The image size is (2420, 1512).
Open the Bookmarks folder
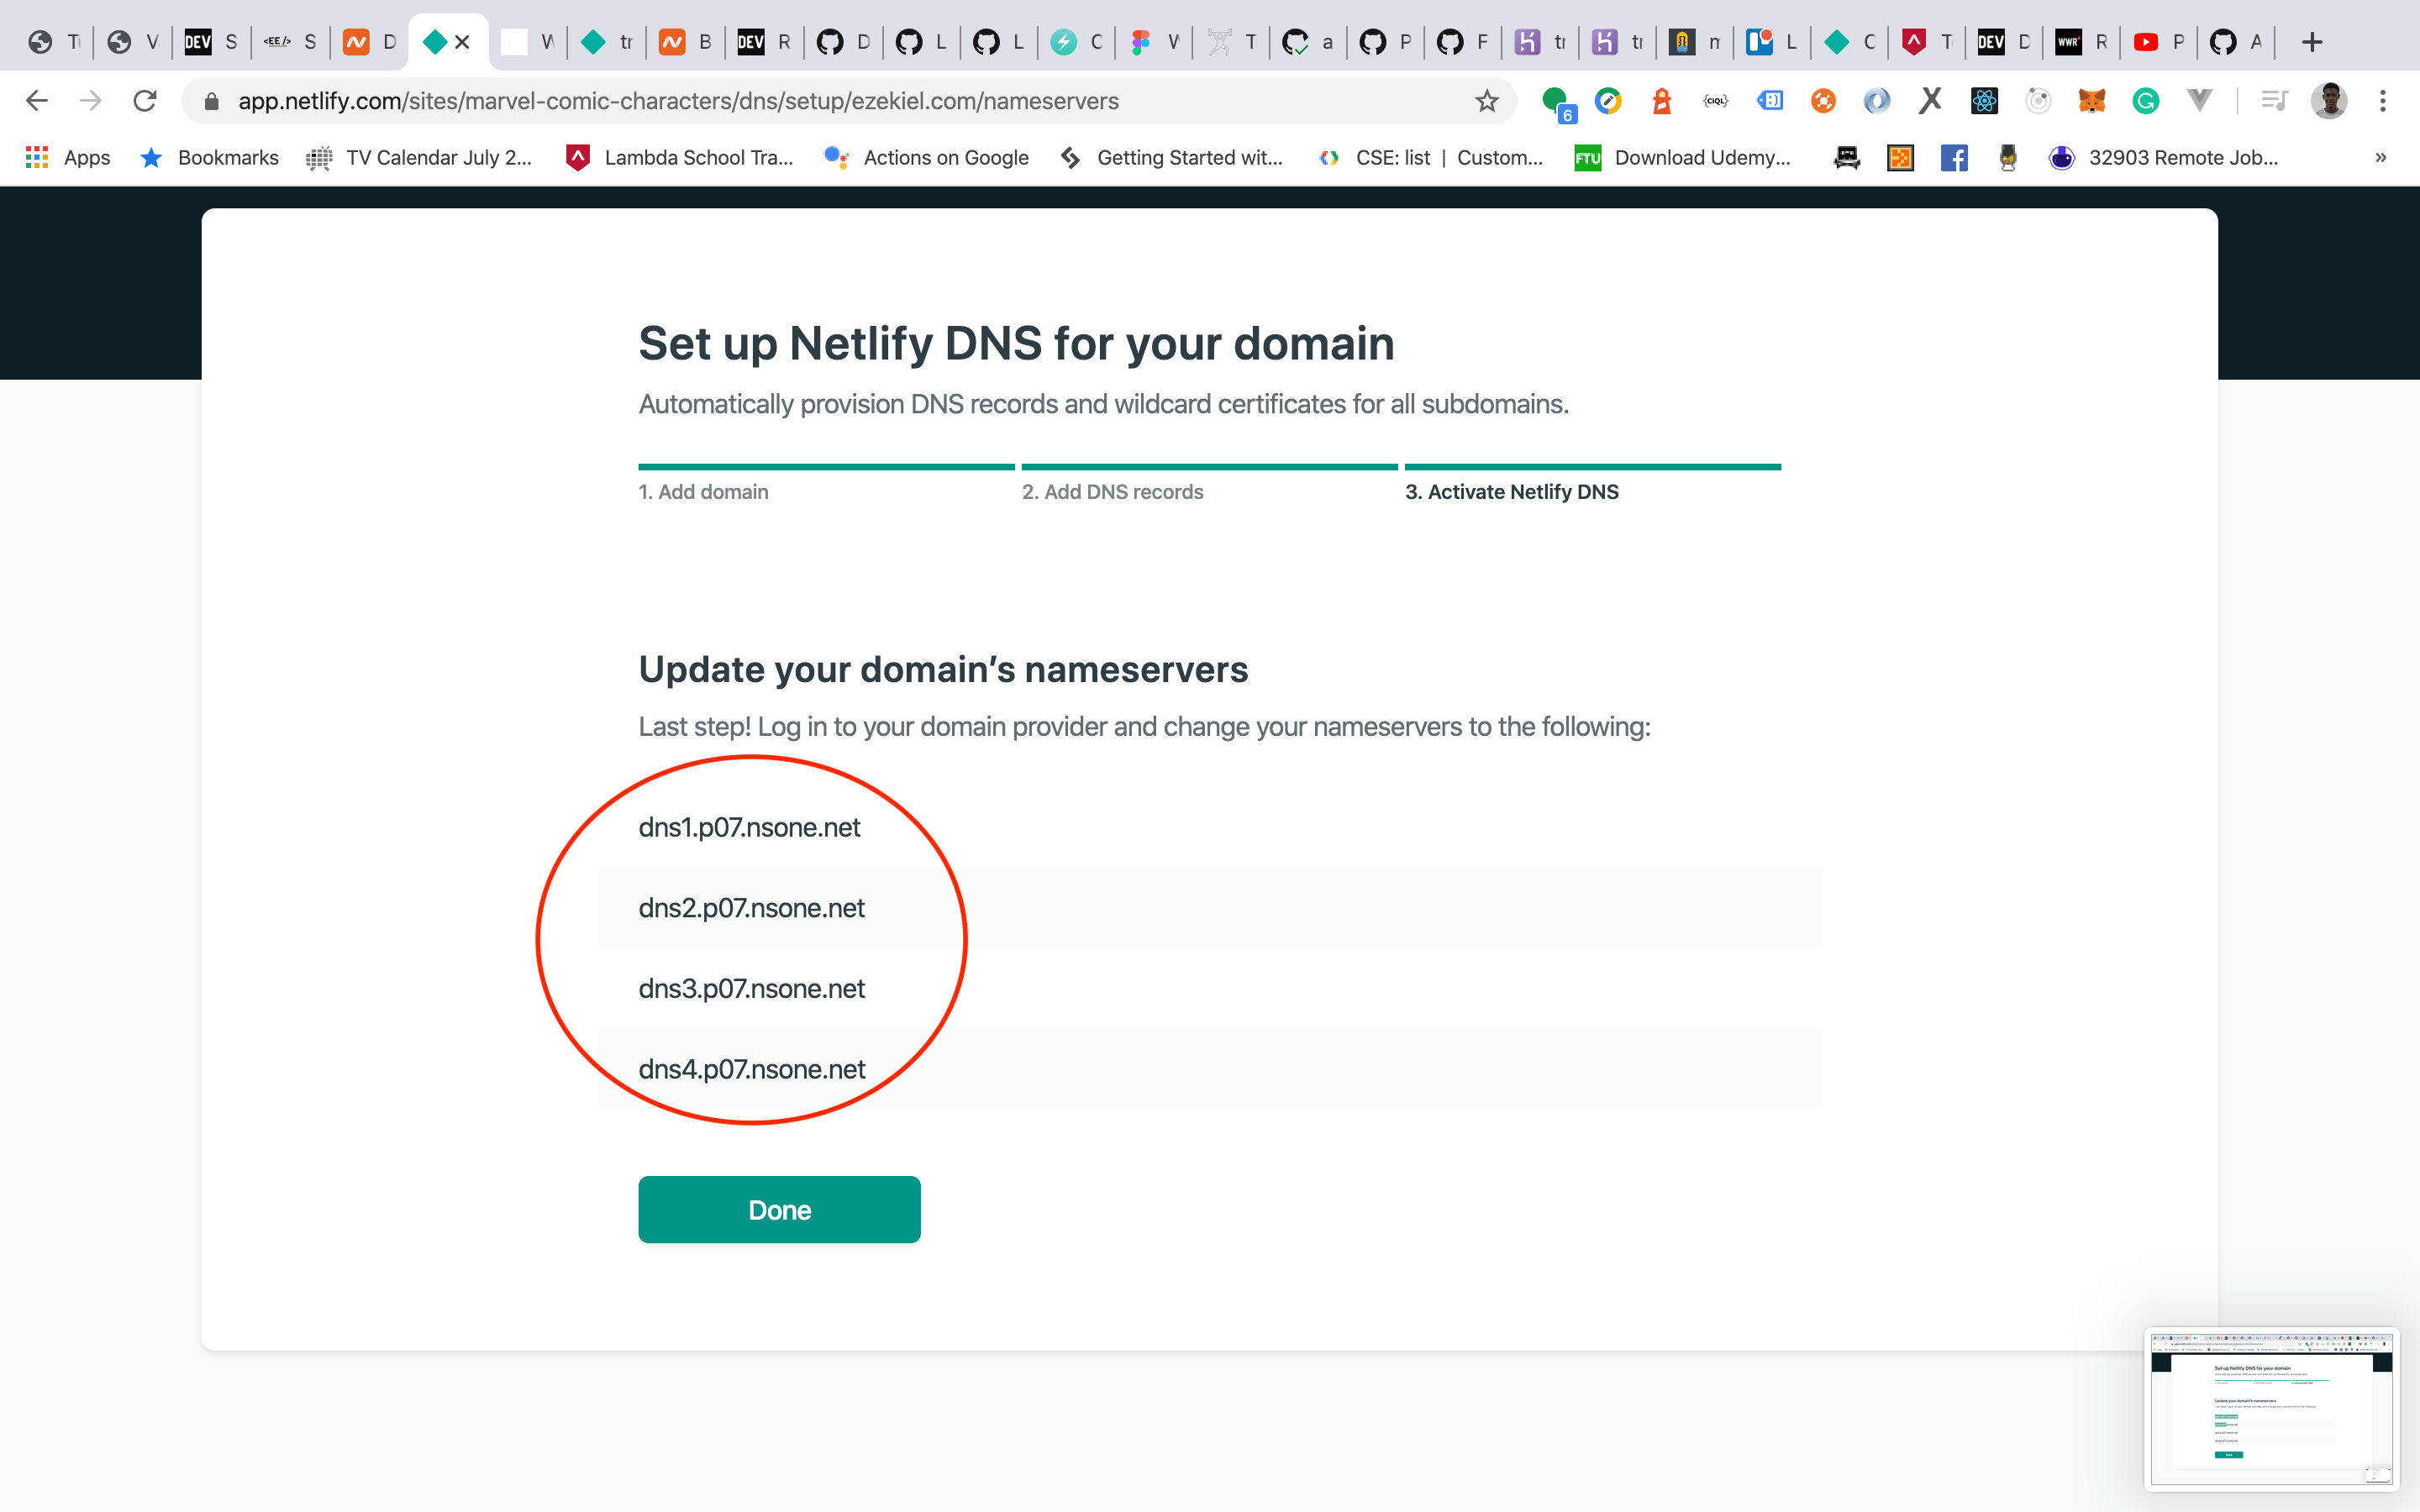(x=210, y=157)
